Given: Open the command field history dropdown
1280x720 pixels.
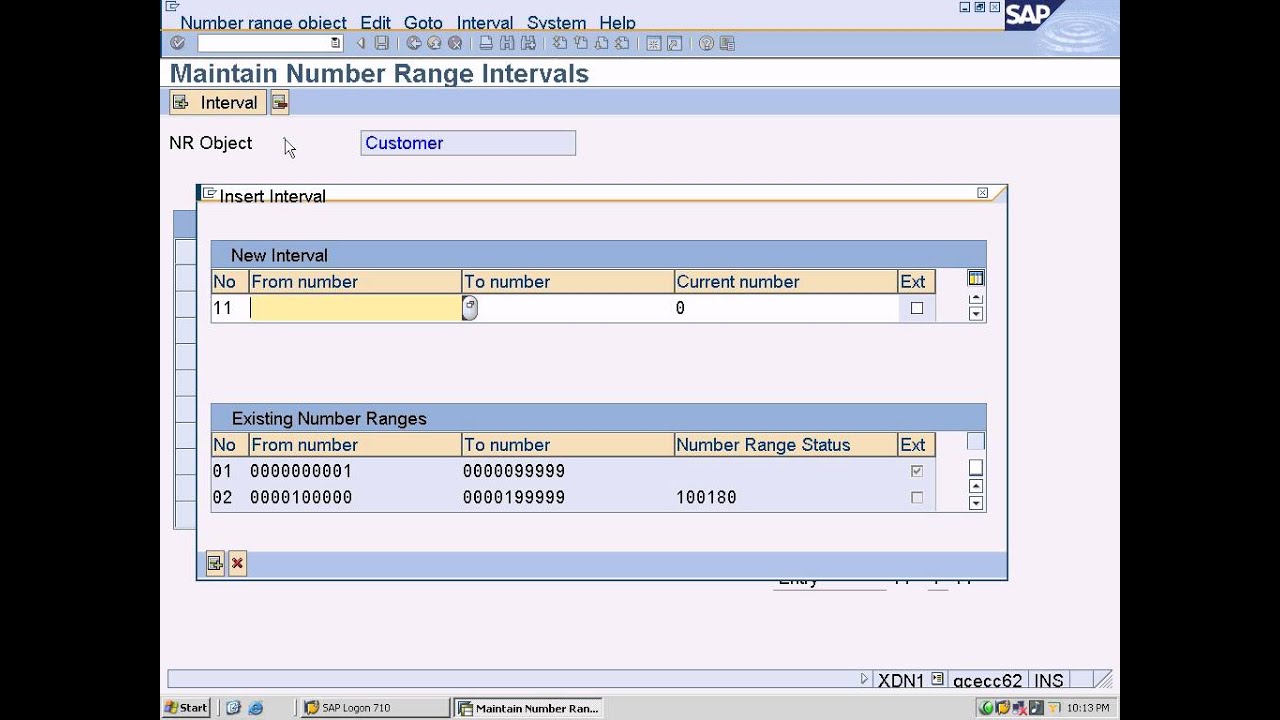Looking at the screenshot, I should click(335, 43).
